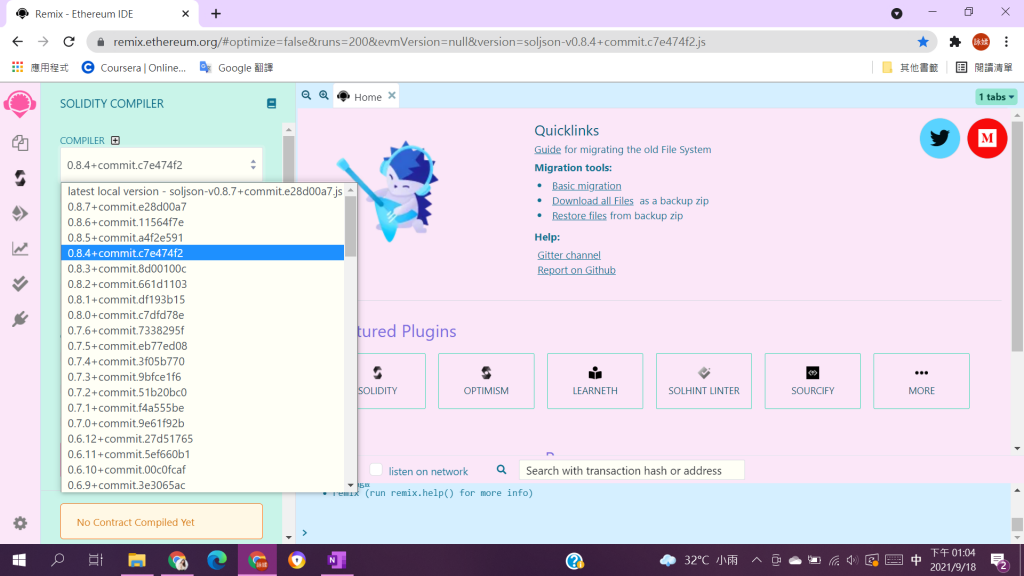The width and height of the screenshot is (1024, 576).
Task: Open the compiler documentation icon
Action: [x=271, y=103]
